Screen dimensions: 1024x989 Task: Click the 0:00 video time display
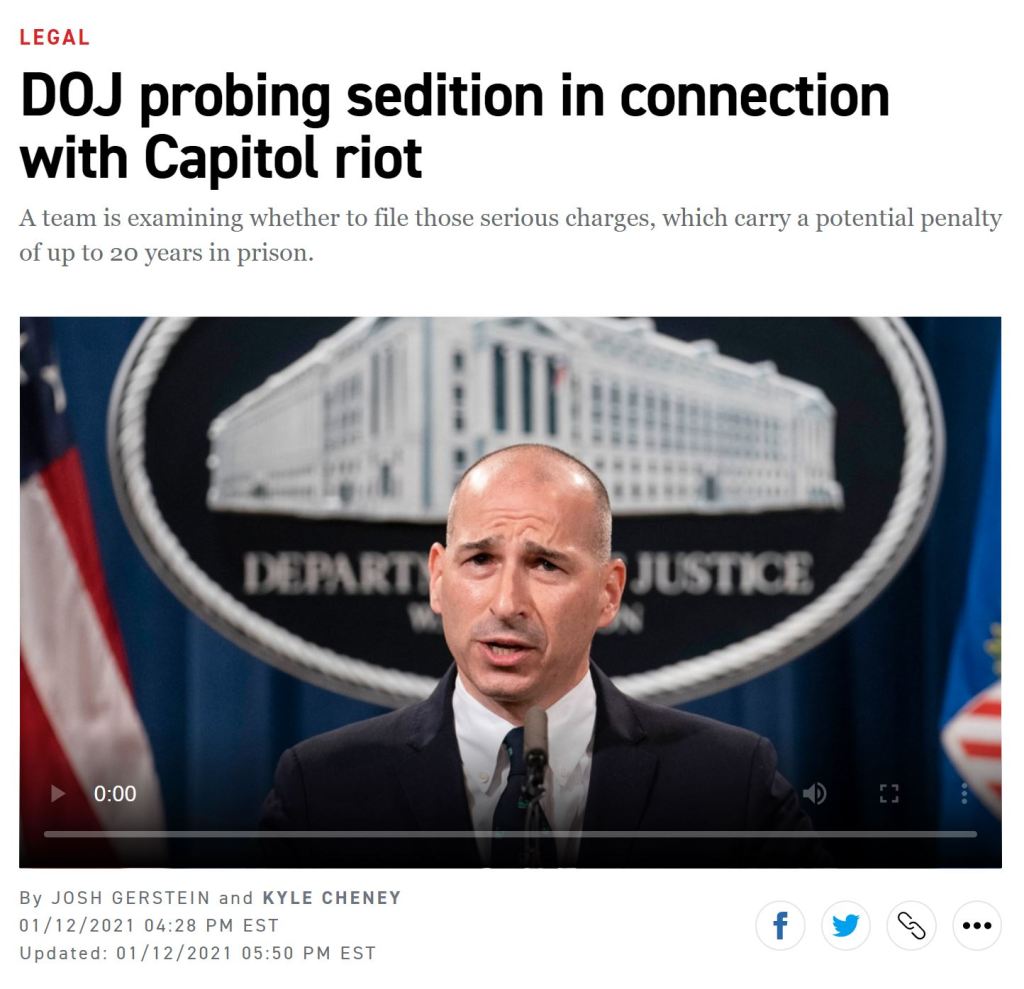point(115,794)
